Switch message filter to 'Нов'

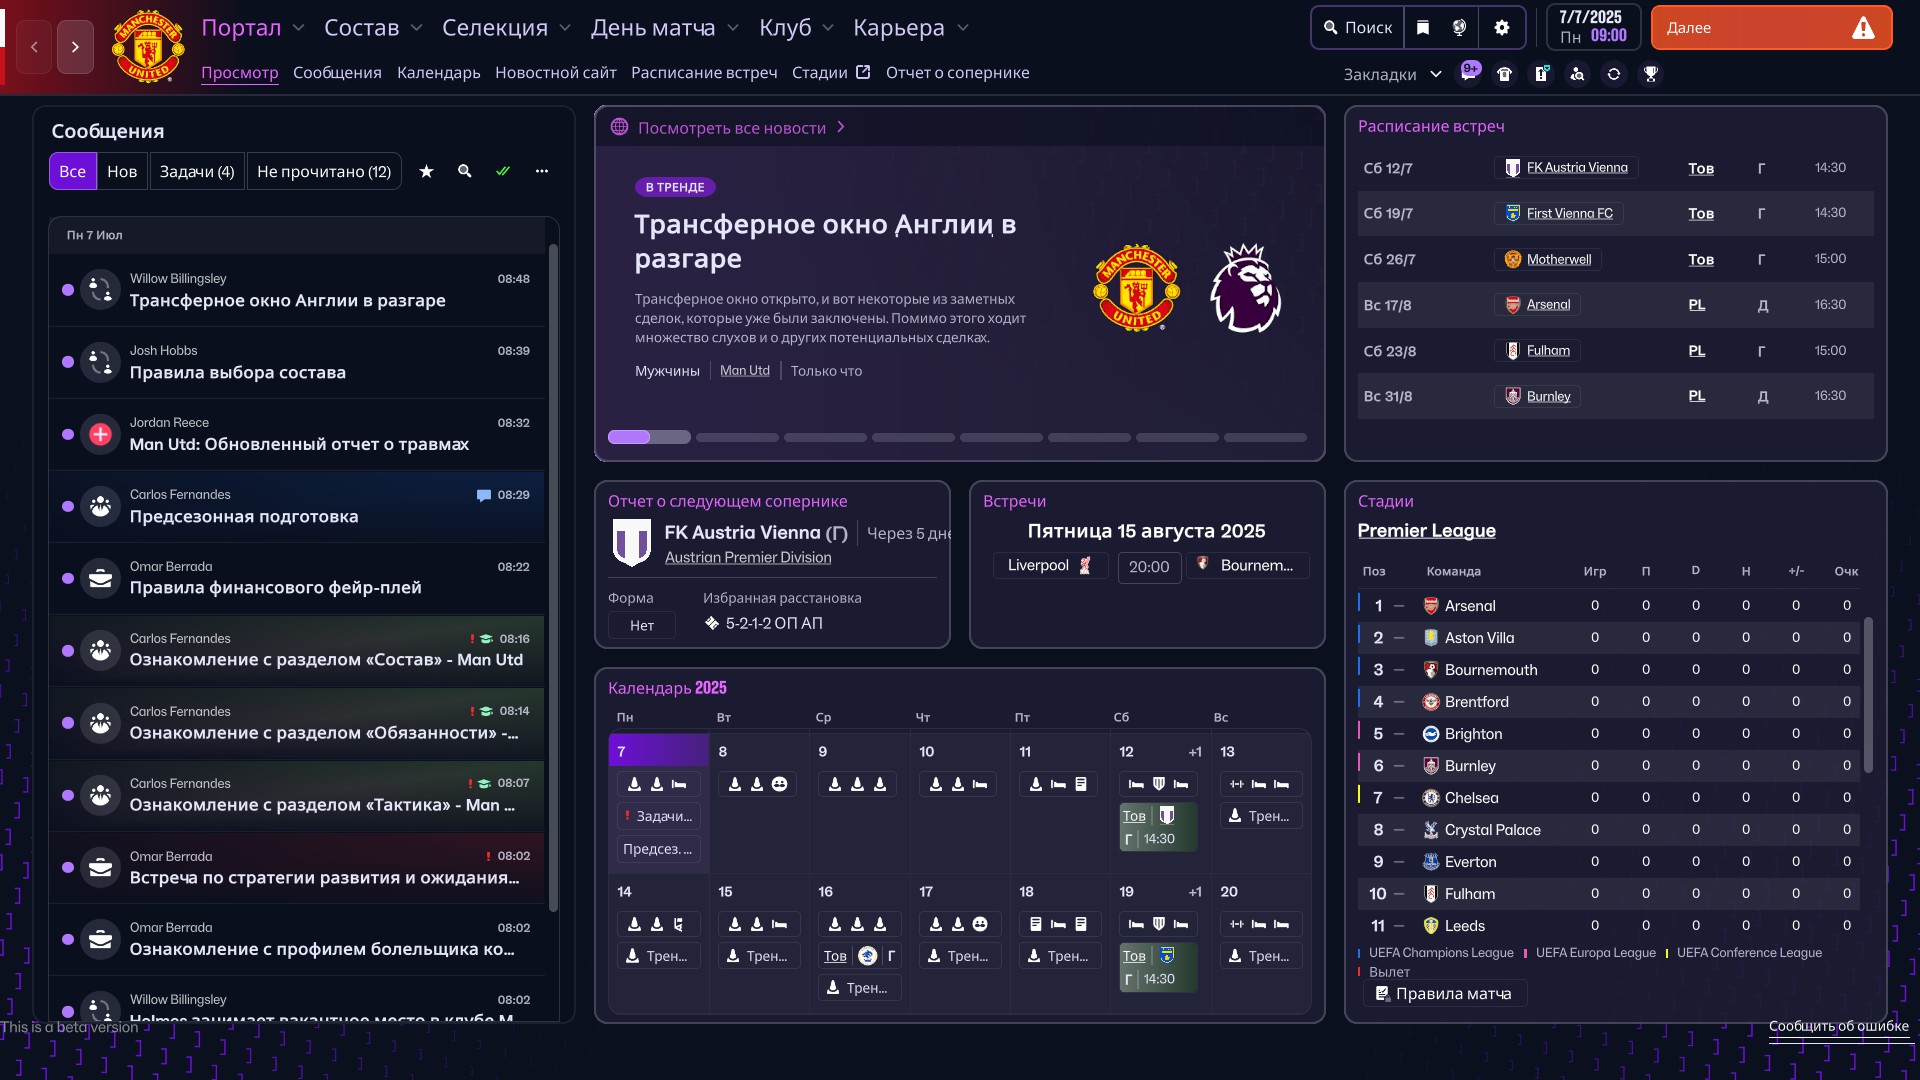click(x=122, y=171)
